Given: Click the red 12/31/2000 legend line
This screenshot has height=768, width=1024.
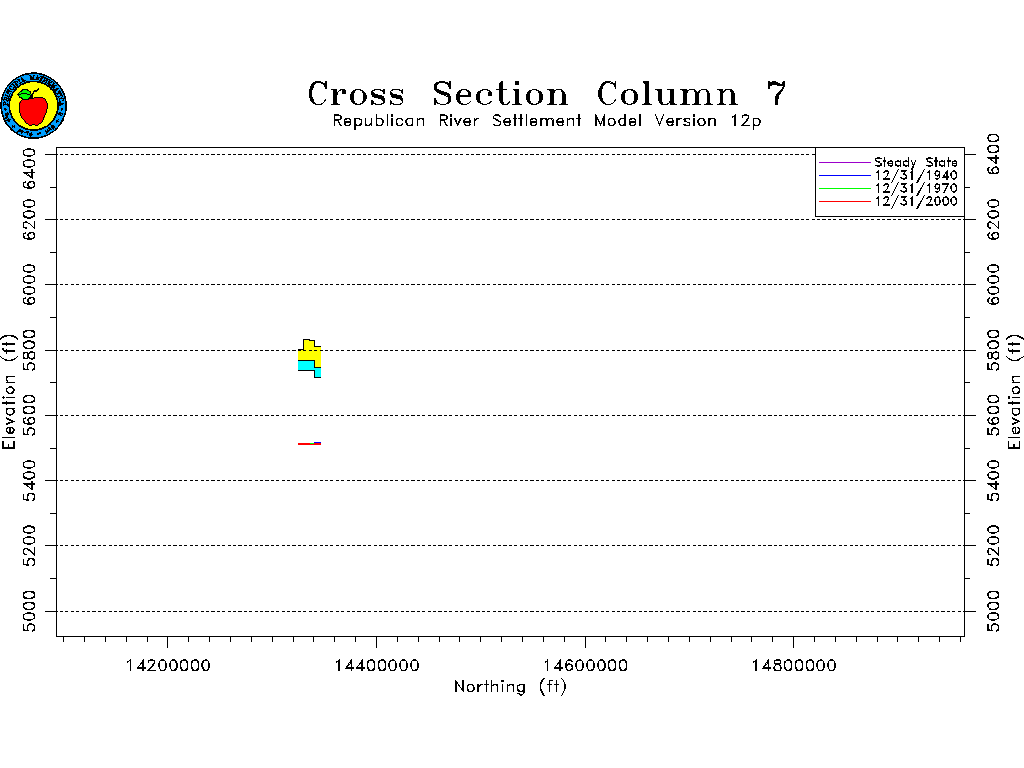Looking at the screenshot, I should [844, 201].
